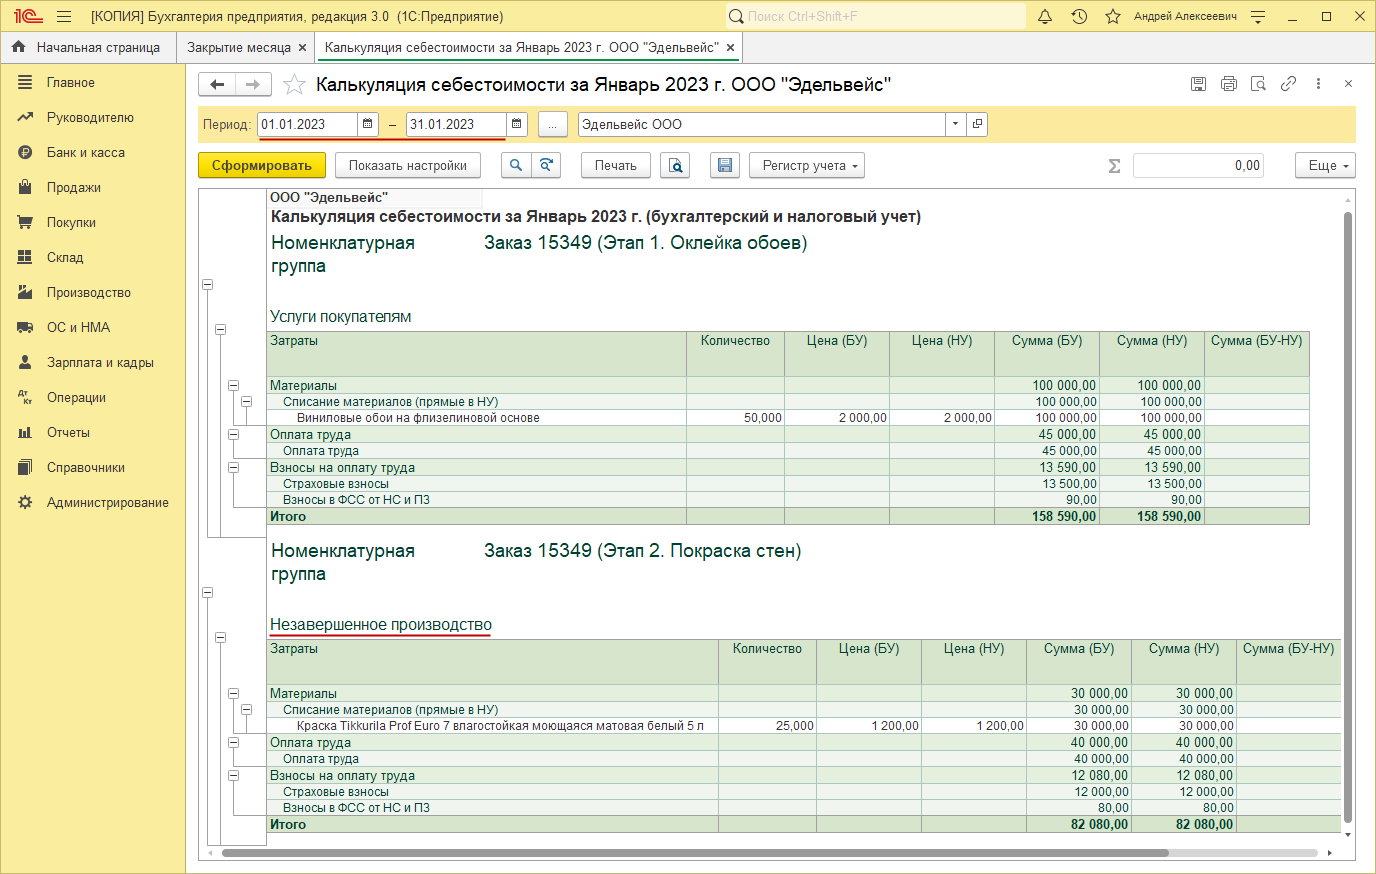Open the 1C main menu hamburger icon

(64, 16)
